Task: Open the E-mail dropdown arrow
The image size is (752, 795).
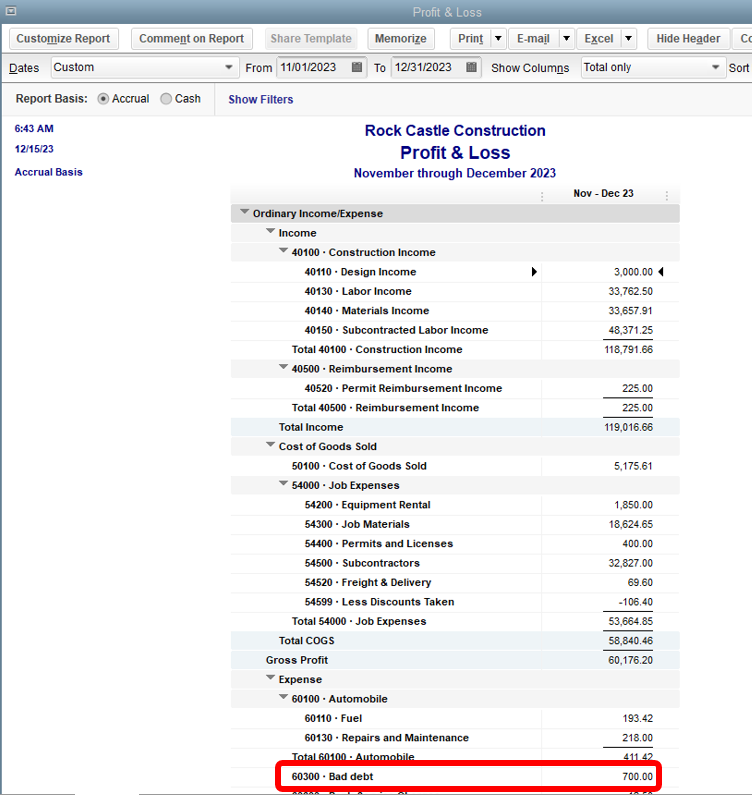Action: click(x=566, y=39)
